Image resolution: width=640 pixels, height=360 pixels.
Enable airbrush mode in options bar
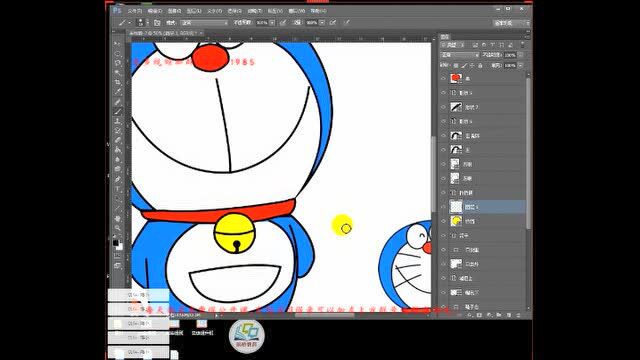[333, 23]
